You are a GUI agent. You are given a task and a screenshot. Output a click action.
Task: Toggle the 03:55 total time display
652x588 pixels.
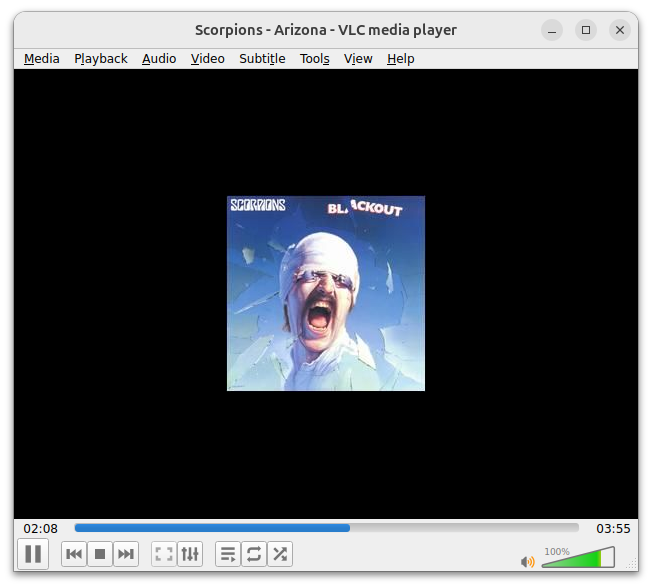tap(613, 528)
